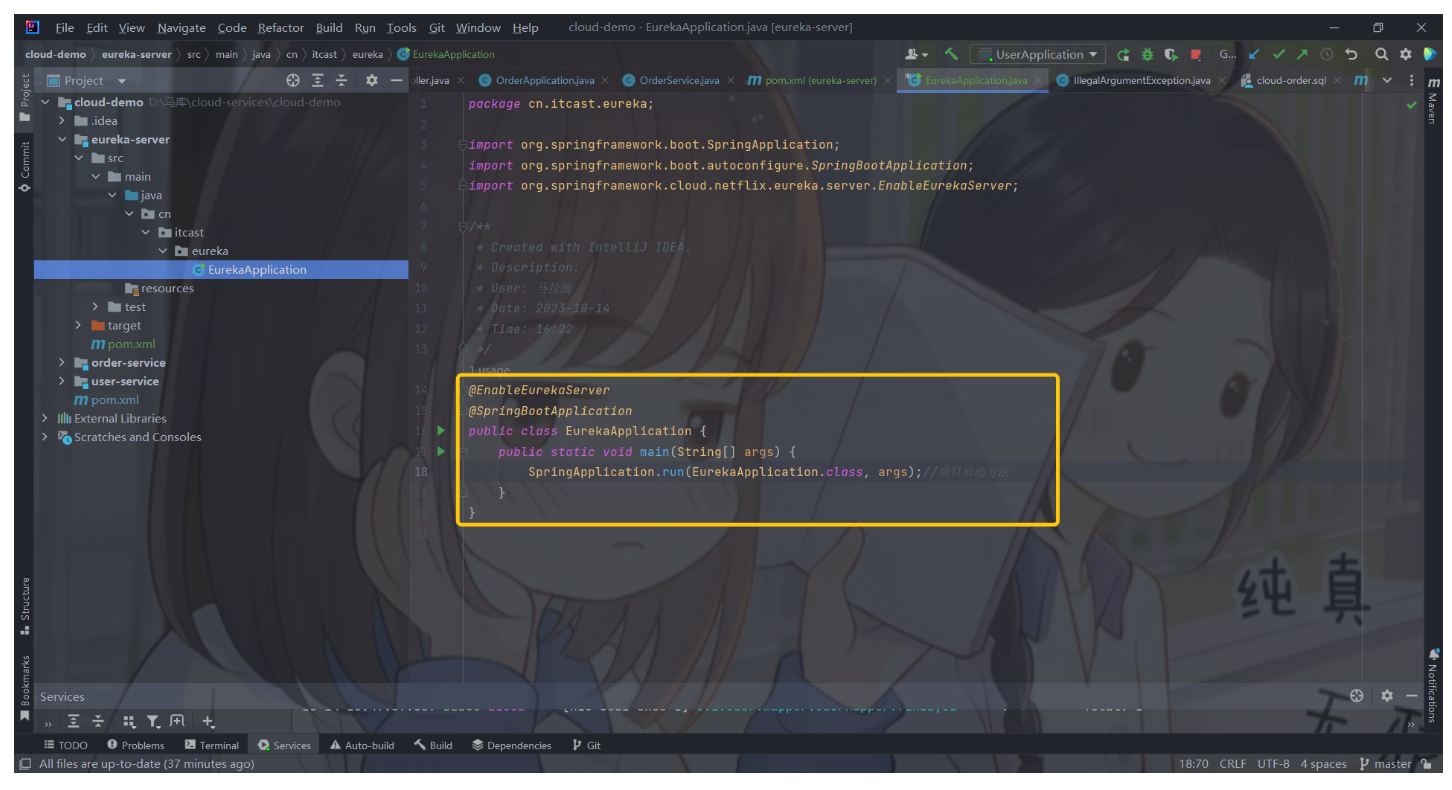Screen dimensions: 1452x790
Task: Collapse all services in the Services toolbar
Action: [x=98, y=721]
